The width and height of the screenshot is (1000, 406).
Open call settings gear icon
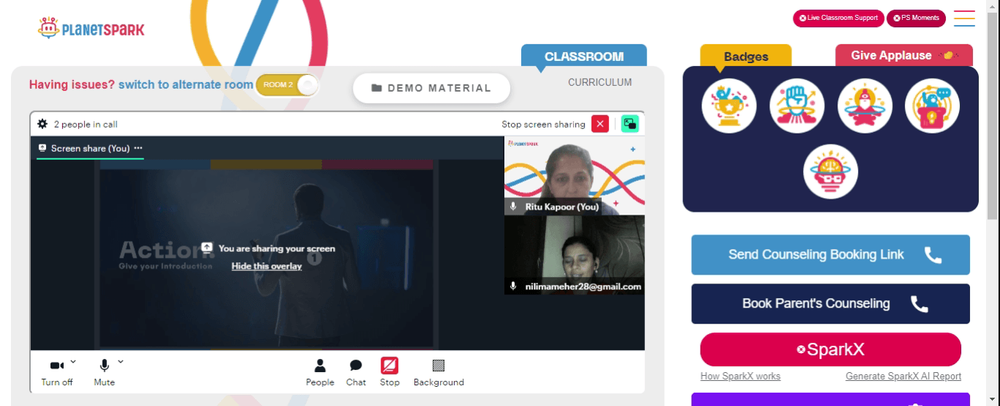point(43,124)
